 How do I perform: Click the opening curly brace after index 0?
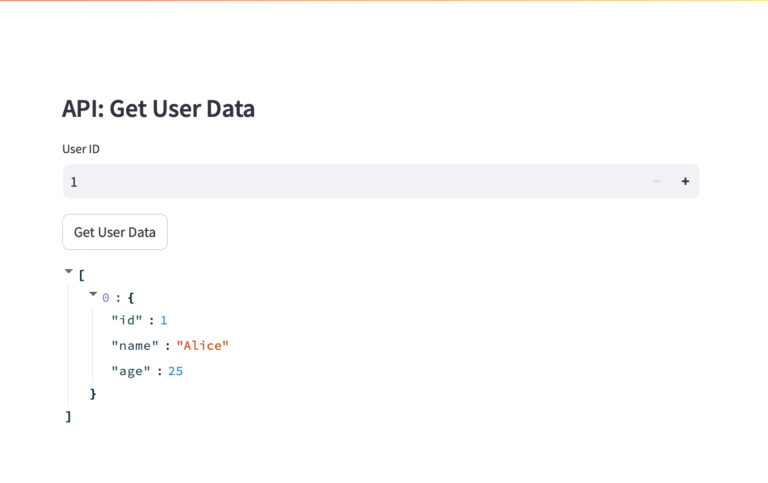pyautogui.click(x=131, y=297)
